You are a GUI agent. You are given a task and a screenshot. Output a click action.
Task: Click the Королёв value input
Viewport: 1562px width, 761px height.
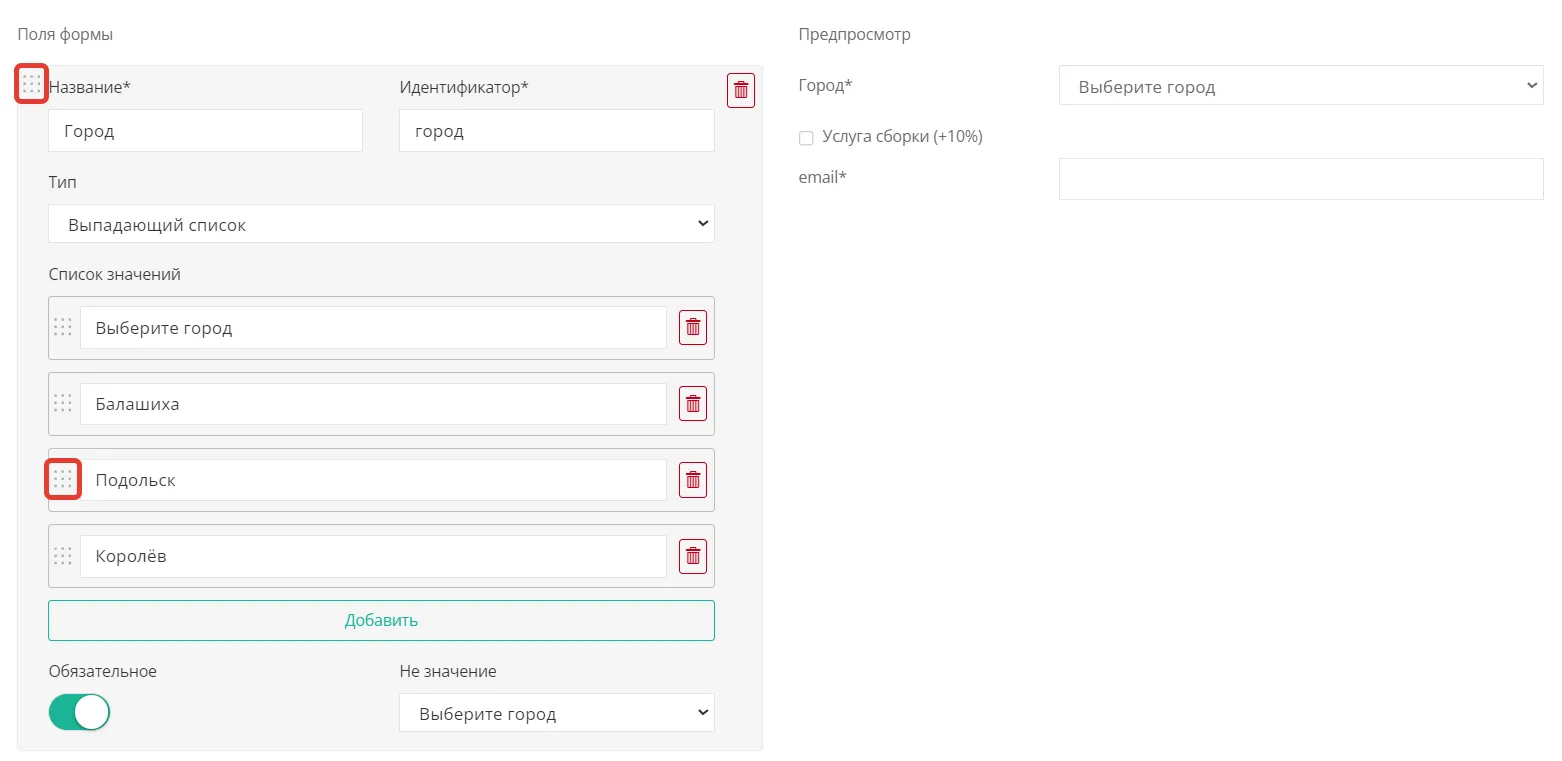tap(373, 556)
